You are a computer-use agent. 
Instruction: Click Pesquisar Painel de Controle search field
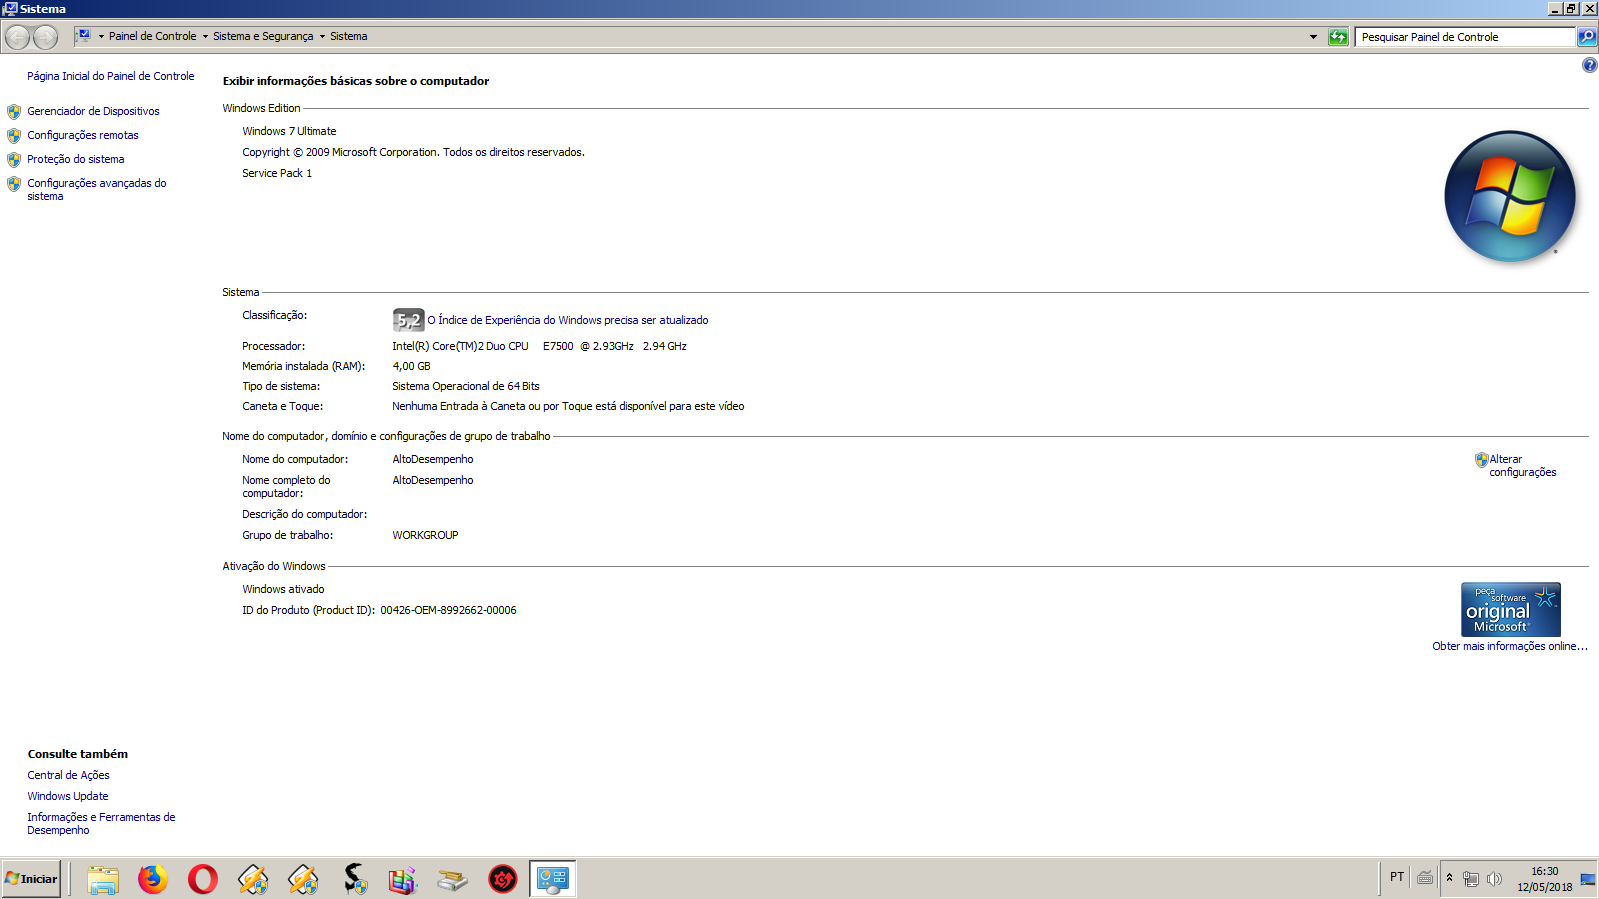pos(1465,37)
